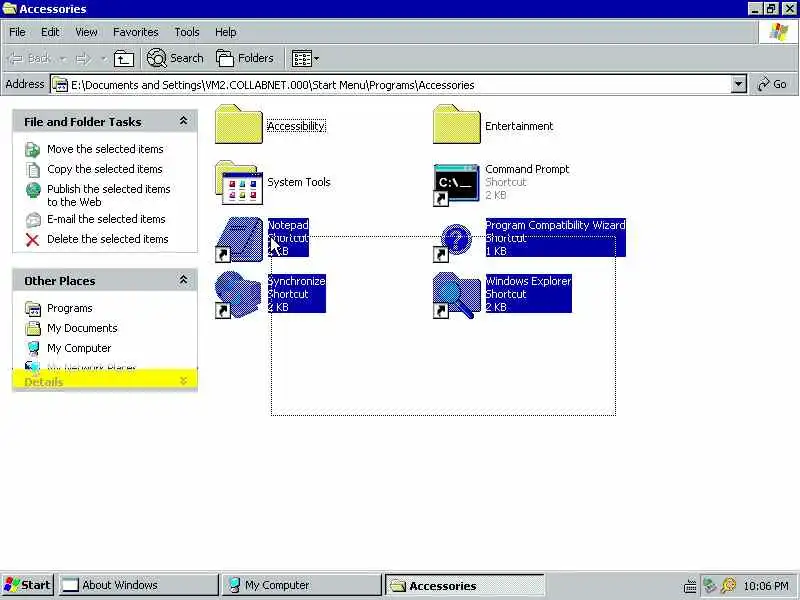Click the Notepad shortcut icon
Image resolution: width=800 pixels, height=600 pixels.
click(239, 239)
